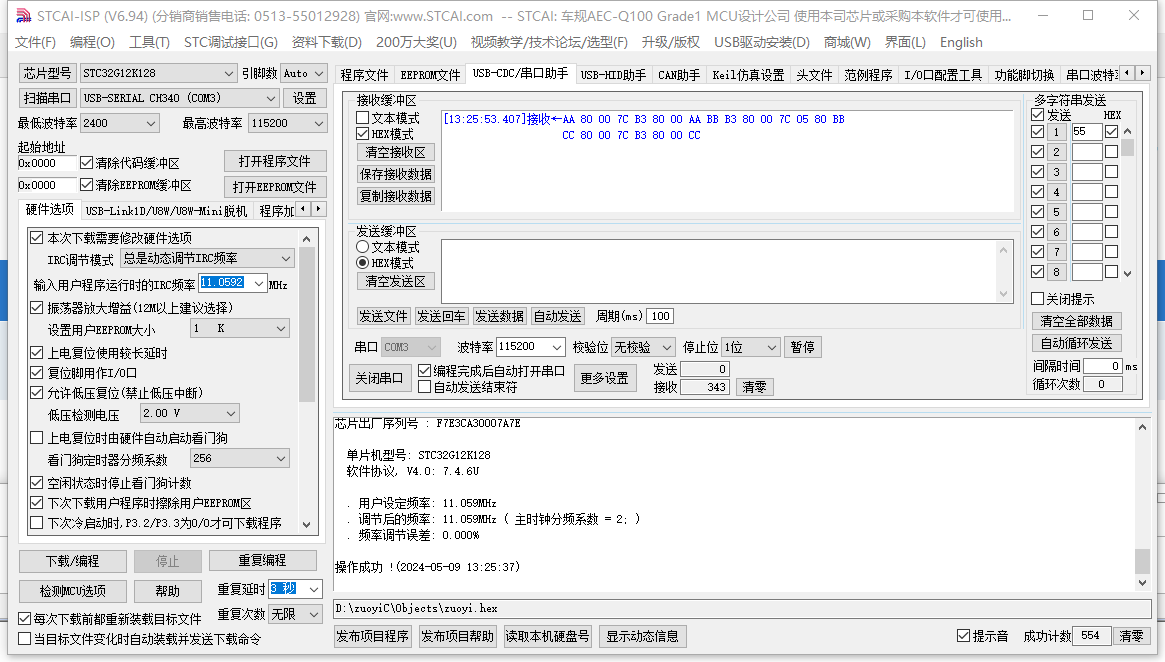Expand pin count Auto dropdown
This screenshot has height=662, width=1165.
[319, 73]
